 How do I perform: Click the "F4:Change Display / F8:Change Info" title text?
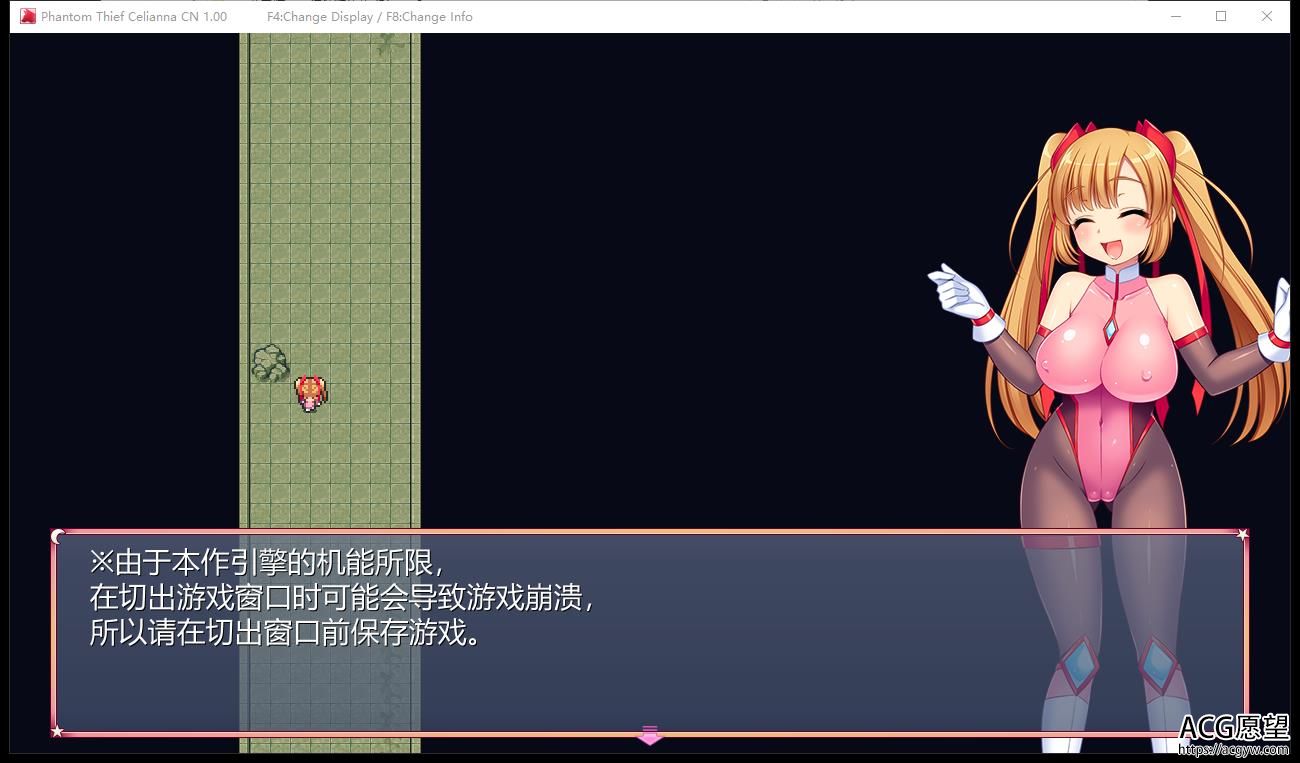[370, 16]
